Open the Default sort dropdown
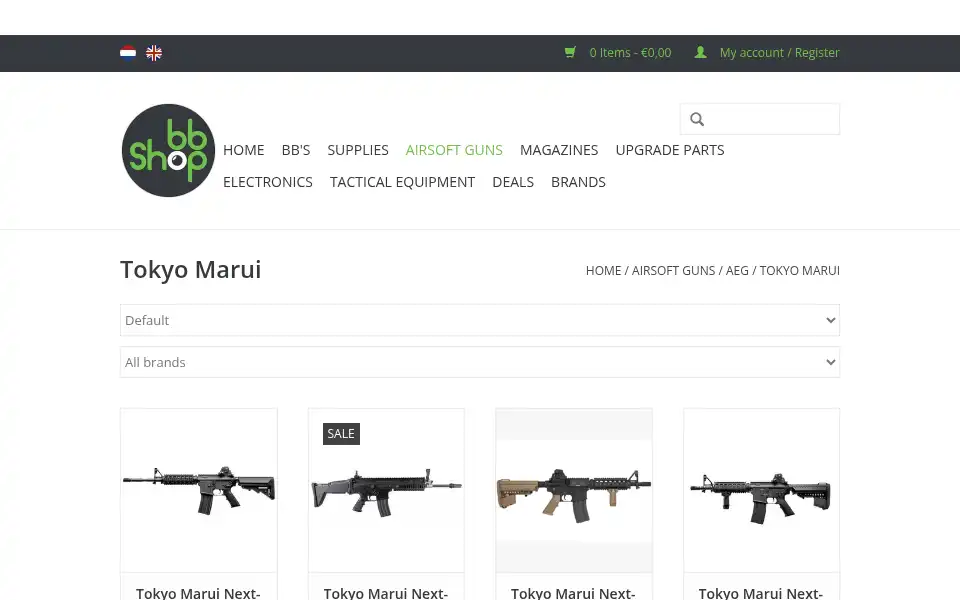 pos(480,320)
